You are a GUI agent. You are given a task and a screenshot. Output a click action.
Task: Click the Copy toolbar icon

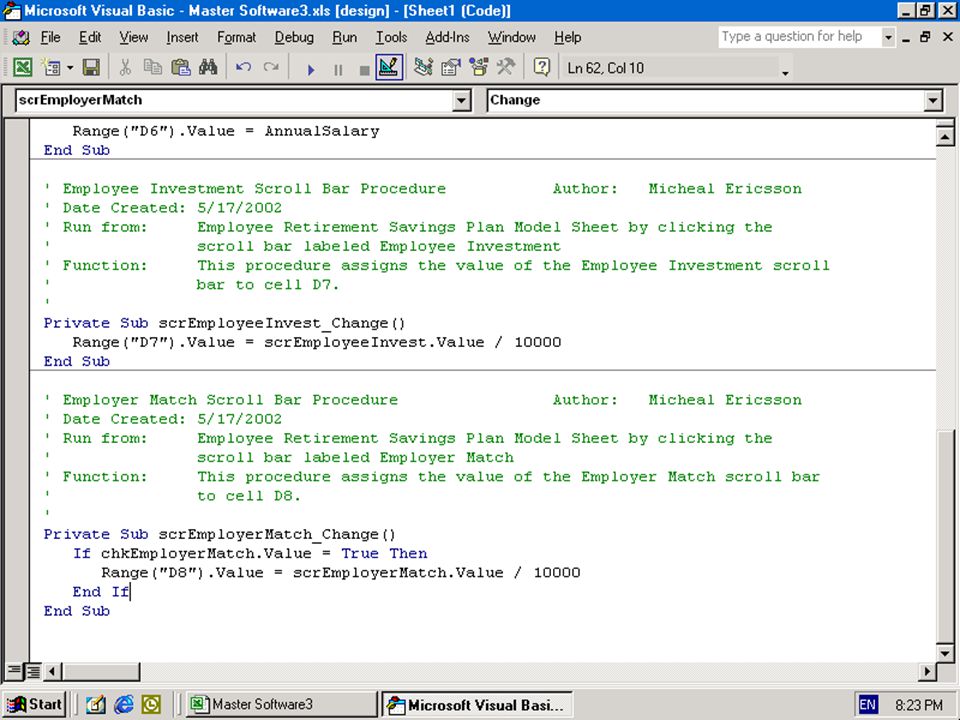pyautogui.click(x=152, y=67)
